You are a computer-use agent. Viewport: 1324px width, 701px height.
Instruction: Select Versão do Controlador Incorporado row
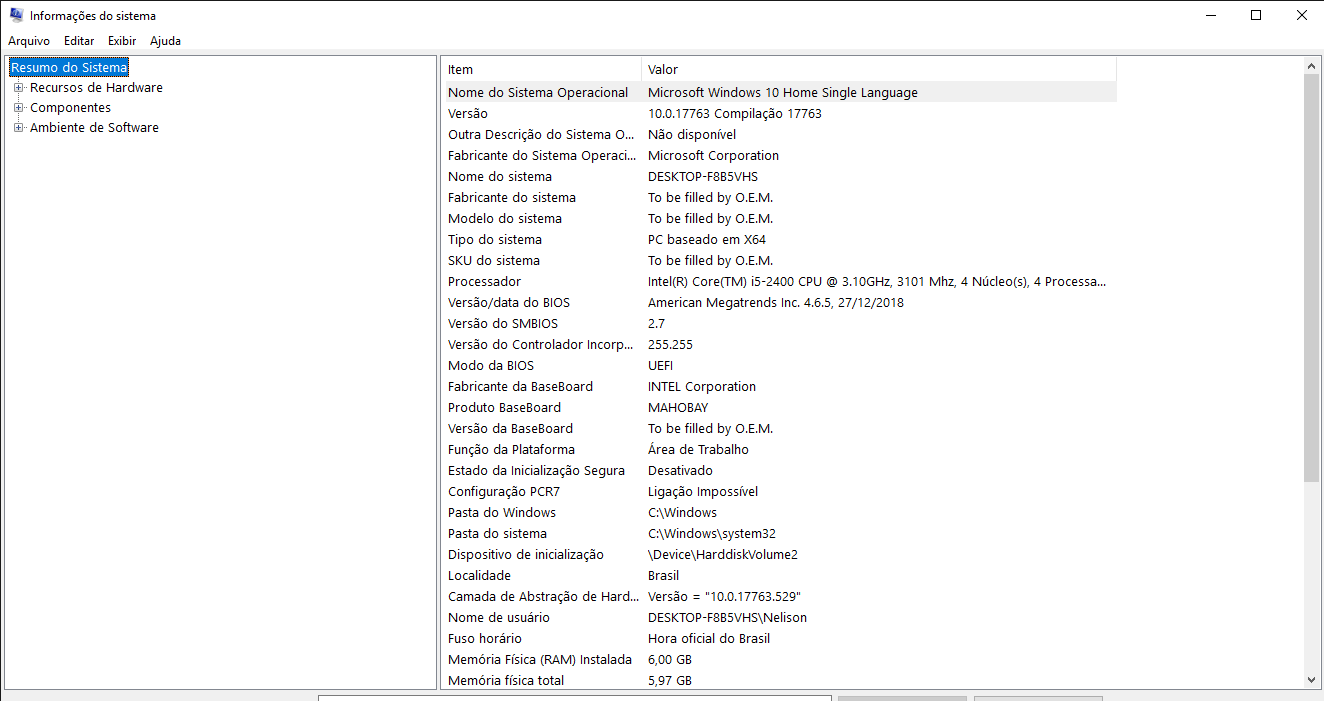pos(779,344)
